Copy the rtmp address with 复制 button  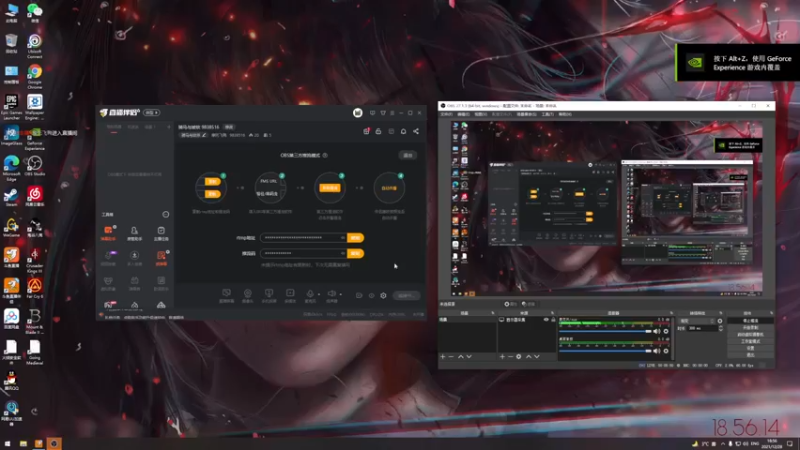coord(355,238)
